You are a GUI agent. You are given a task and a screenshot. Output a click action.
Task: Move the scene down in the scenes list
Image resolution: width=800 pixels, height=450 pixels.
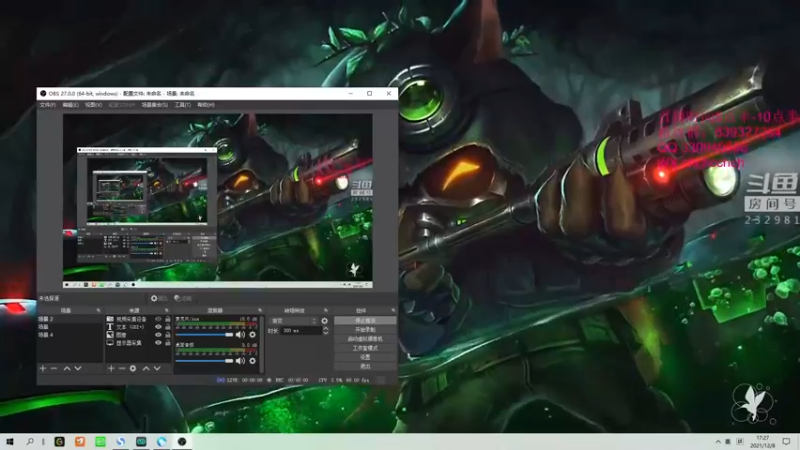click(78, 368)
